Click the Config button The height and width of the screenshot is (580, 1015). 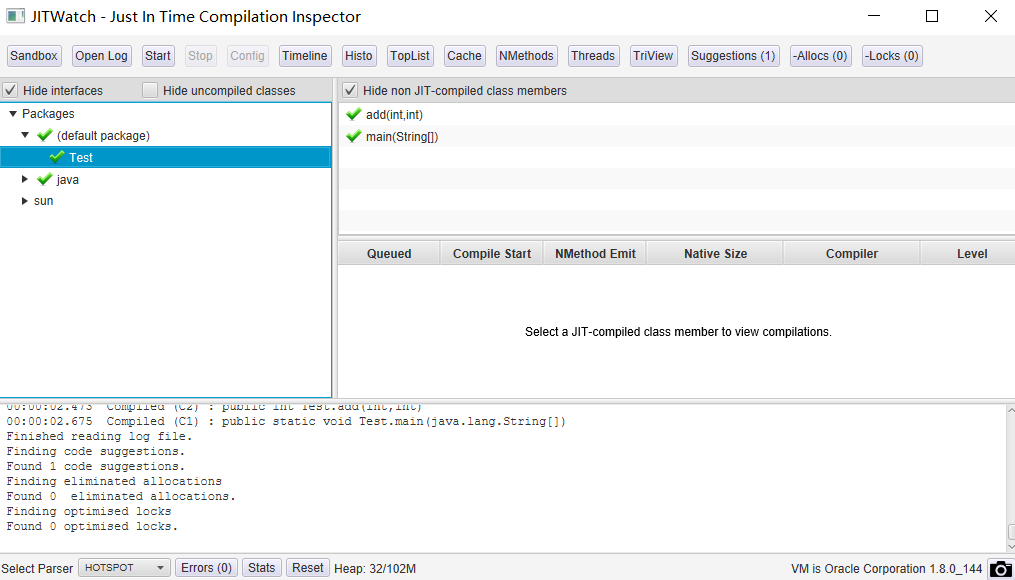click(247, 56)
